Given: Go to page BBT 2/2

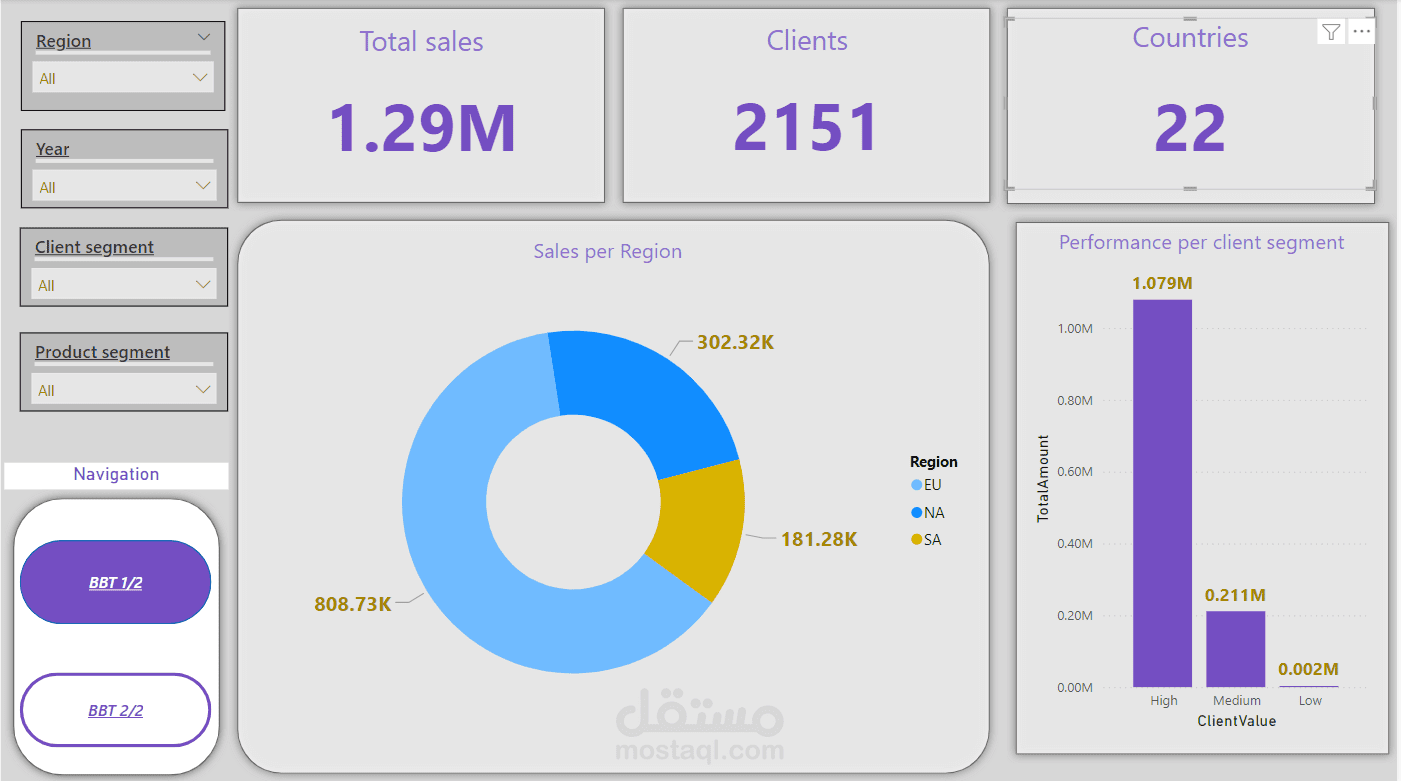Looking at the screenshot, I should pyautogui.click(x=115, y=710).
